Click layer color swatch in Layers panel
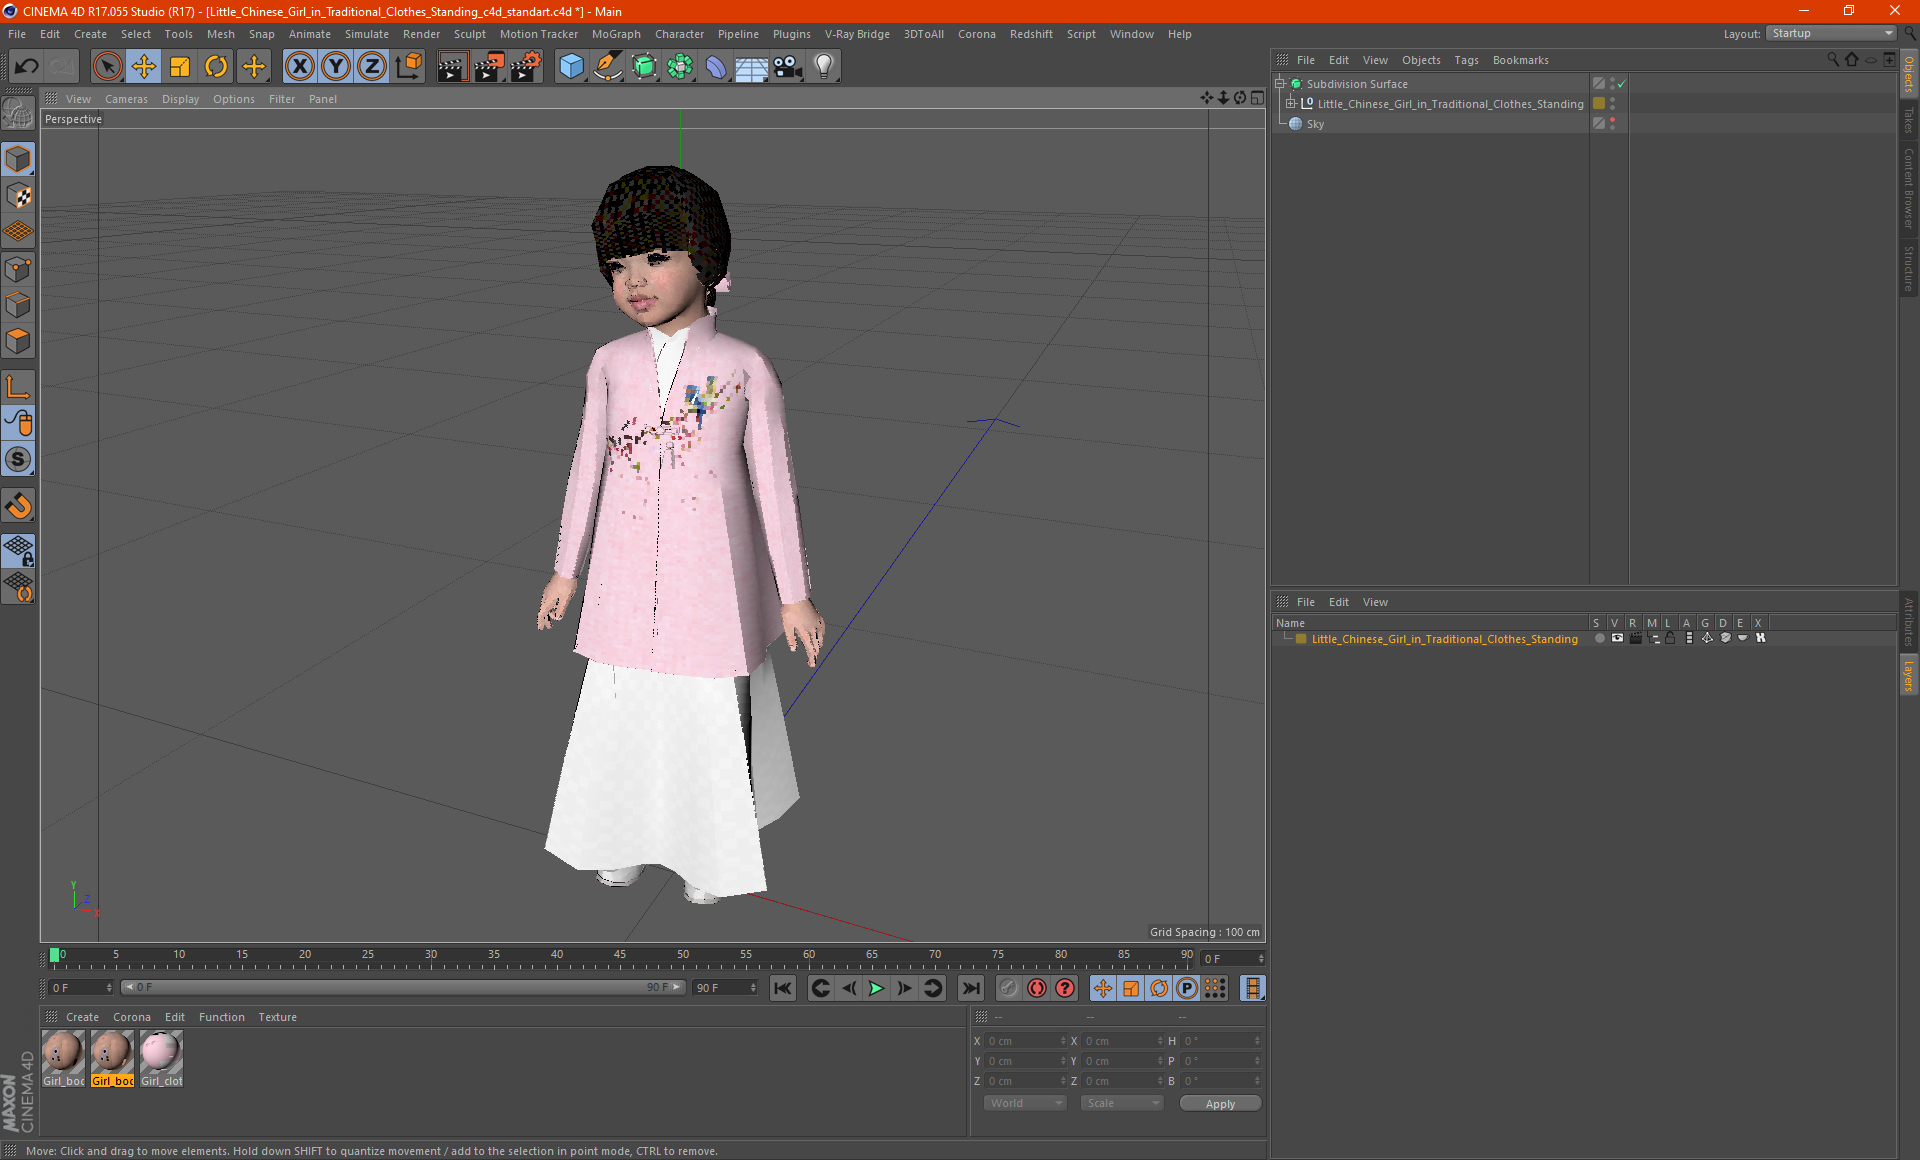 click(x=1301, y=639)
